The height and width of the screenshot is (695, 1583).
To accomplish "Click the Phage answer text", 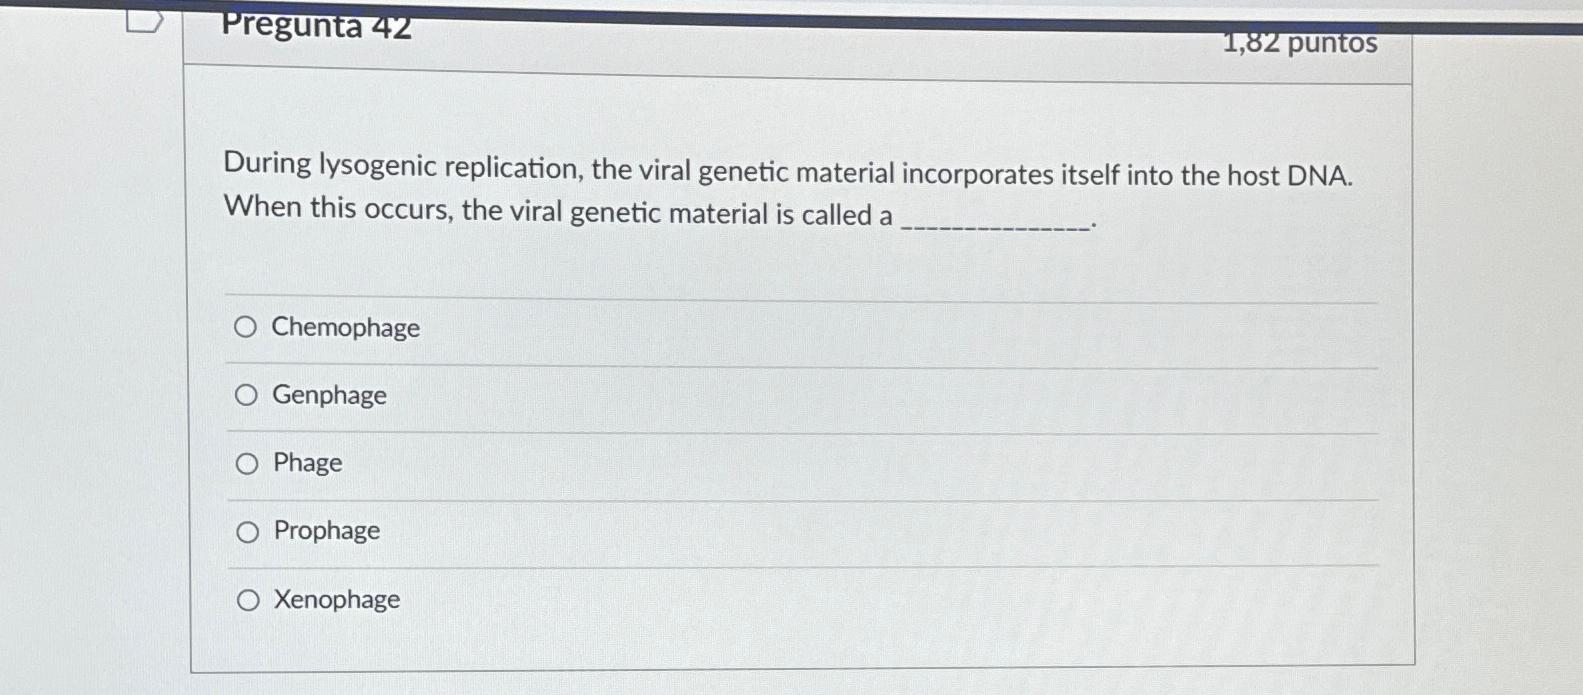I will [306, 463].
